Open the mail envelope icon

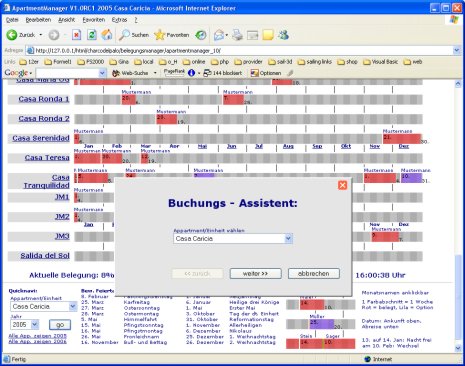219,35
